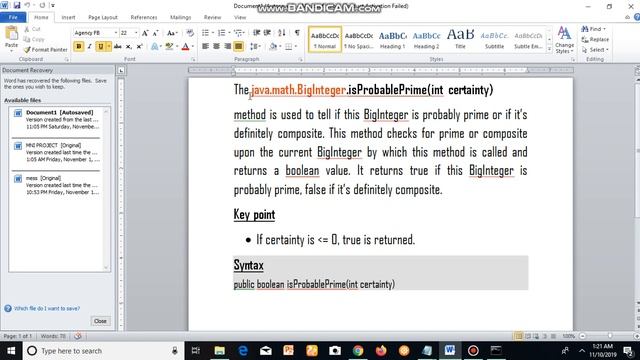Open the Font name dropdown
640x360 pixels.
click(116, 33)
